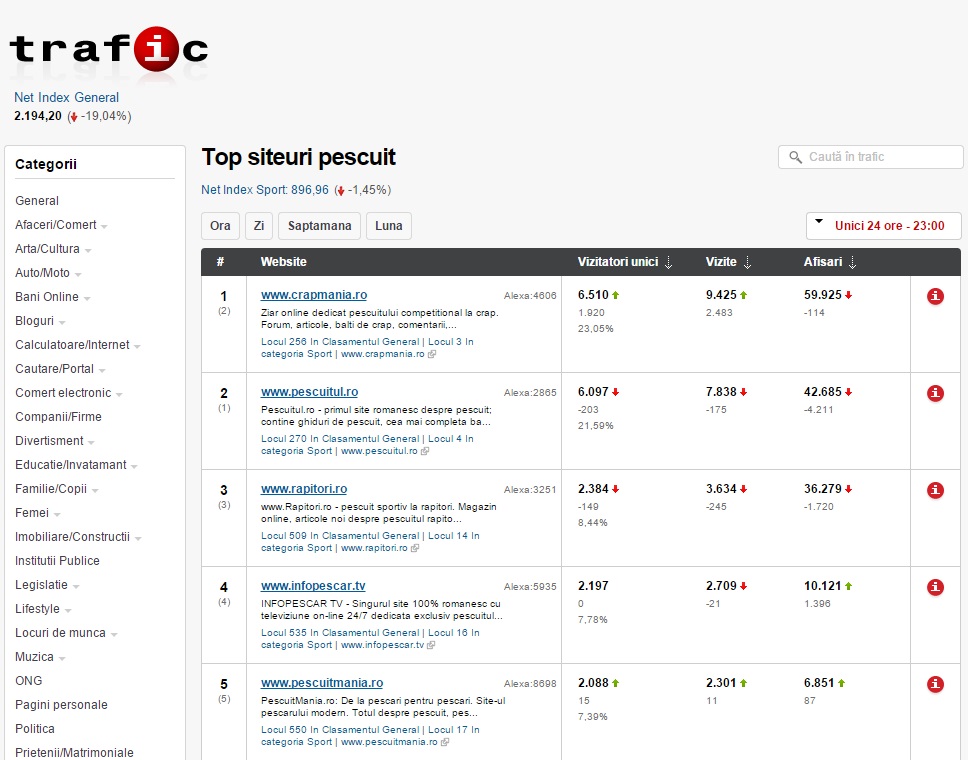Viewport: 968px width, 760px height.
Task: Open the www.pescuitmania.ro title link
Action: pos(322,683)
